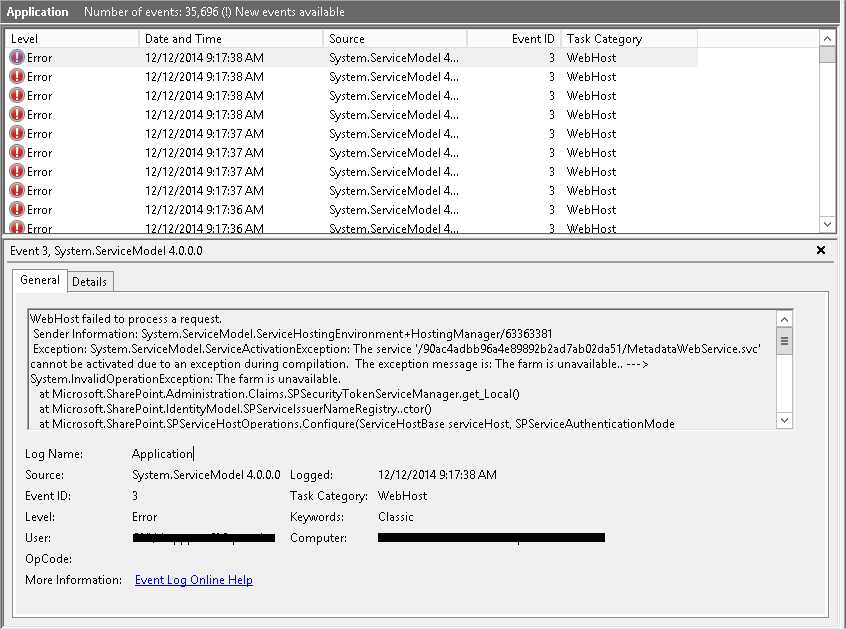This screenshot has height=629, width=846.
Task: Sort by the Task Category column header
Action: tap(629, 39)
